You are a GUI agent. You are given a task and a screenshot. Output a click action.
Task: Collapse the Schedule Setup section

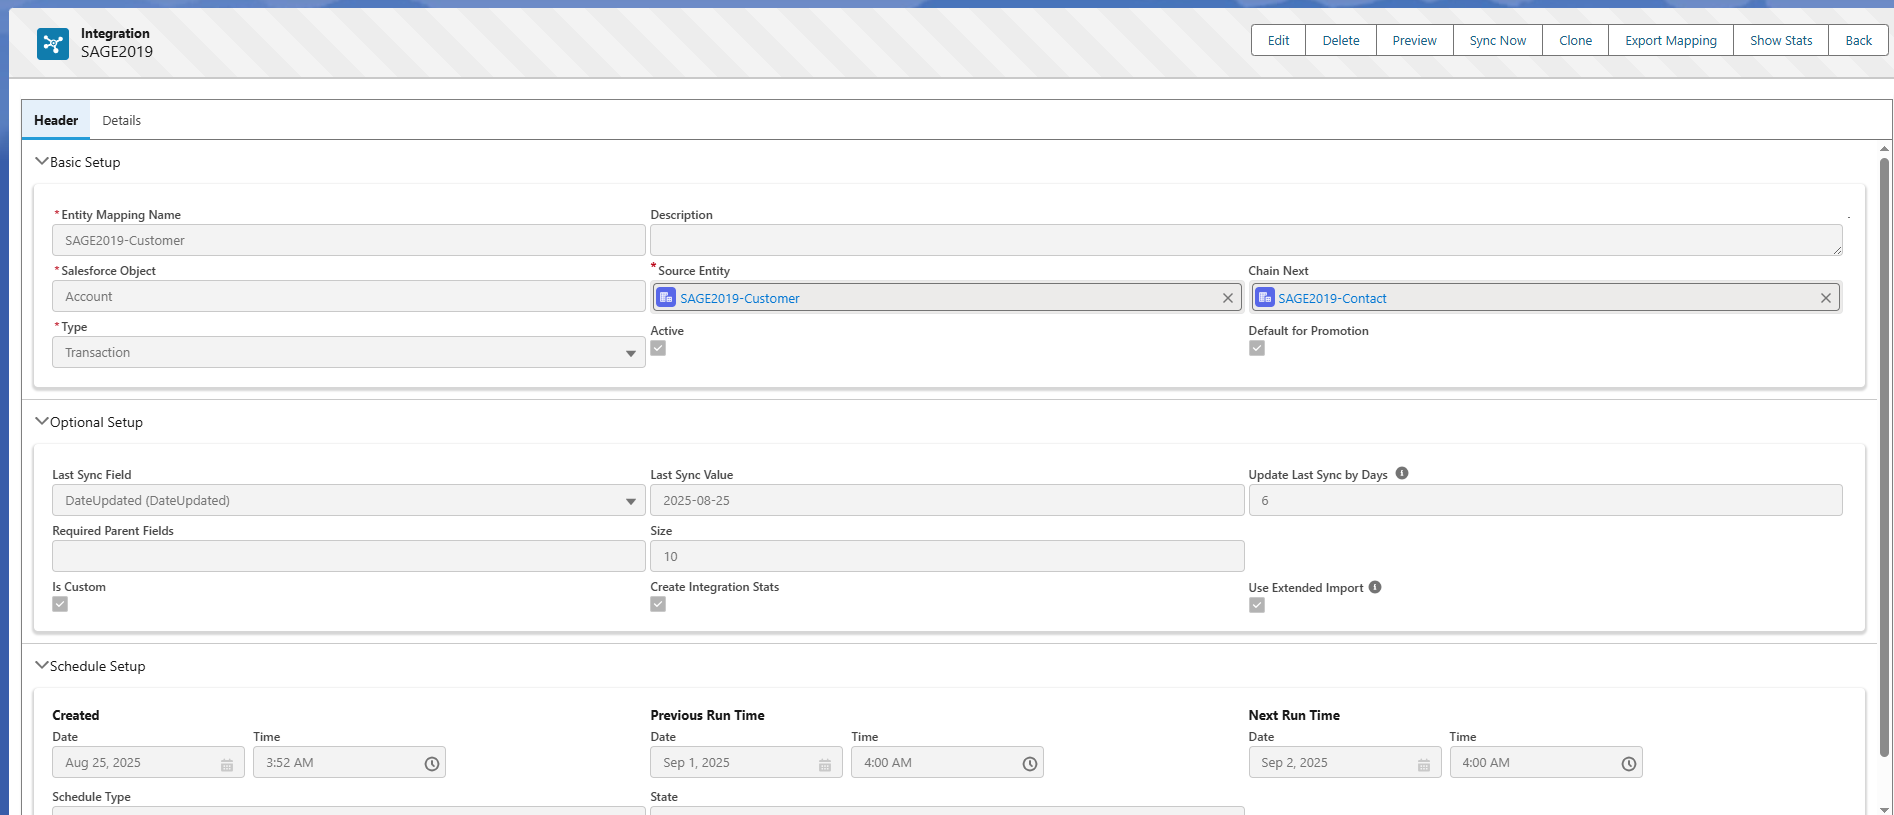(42, 665)
